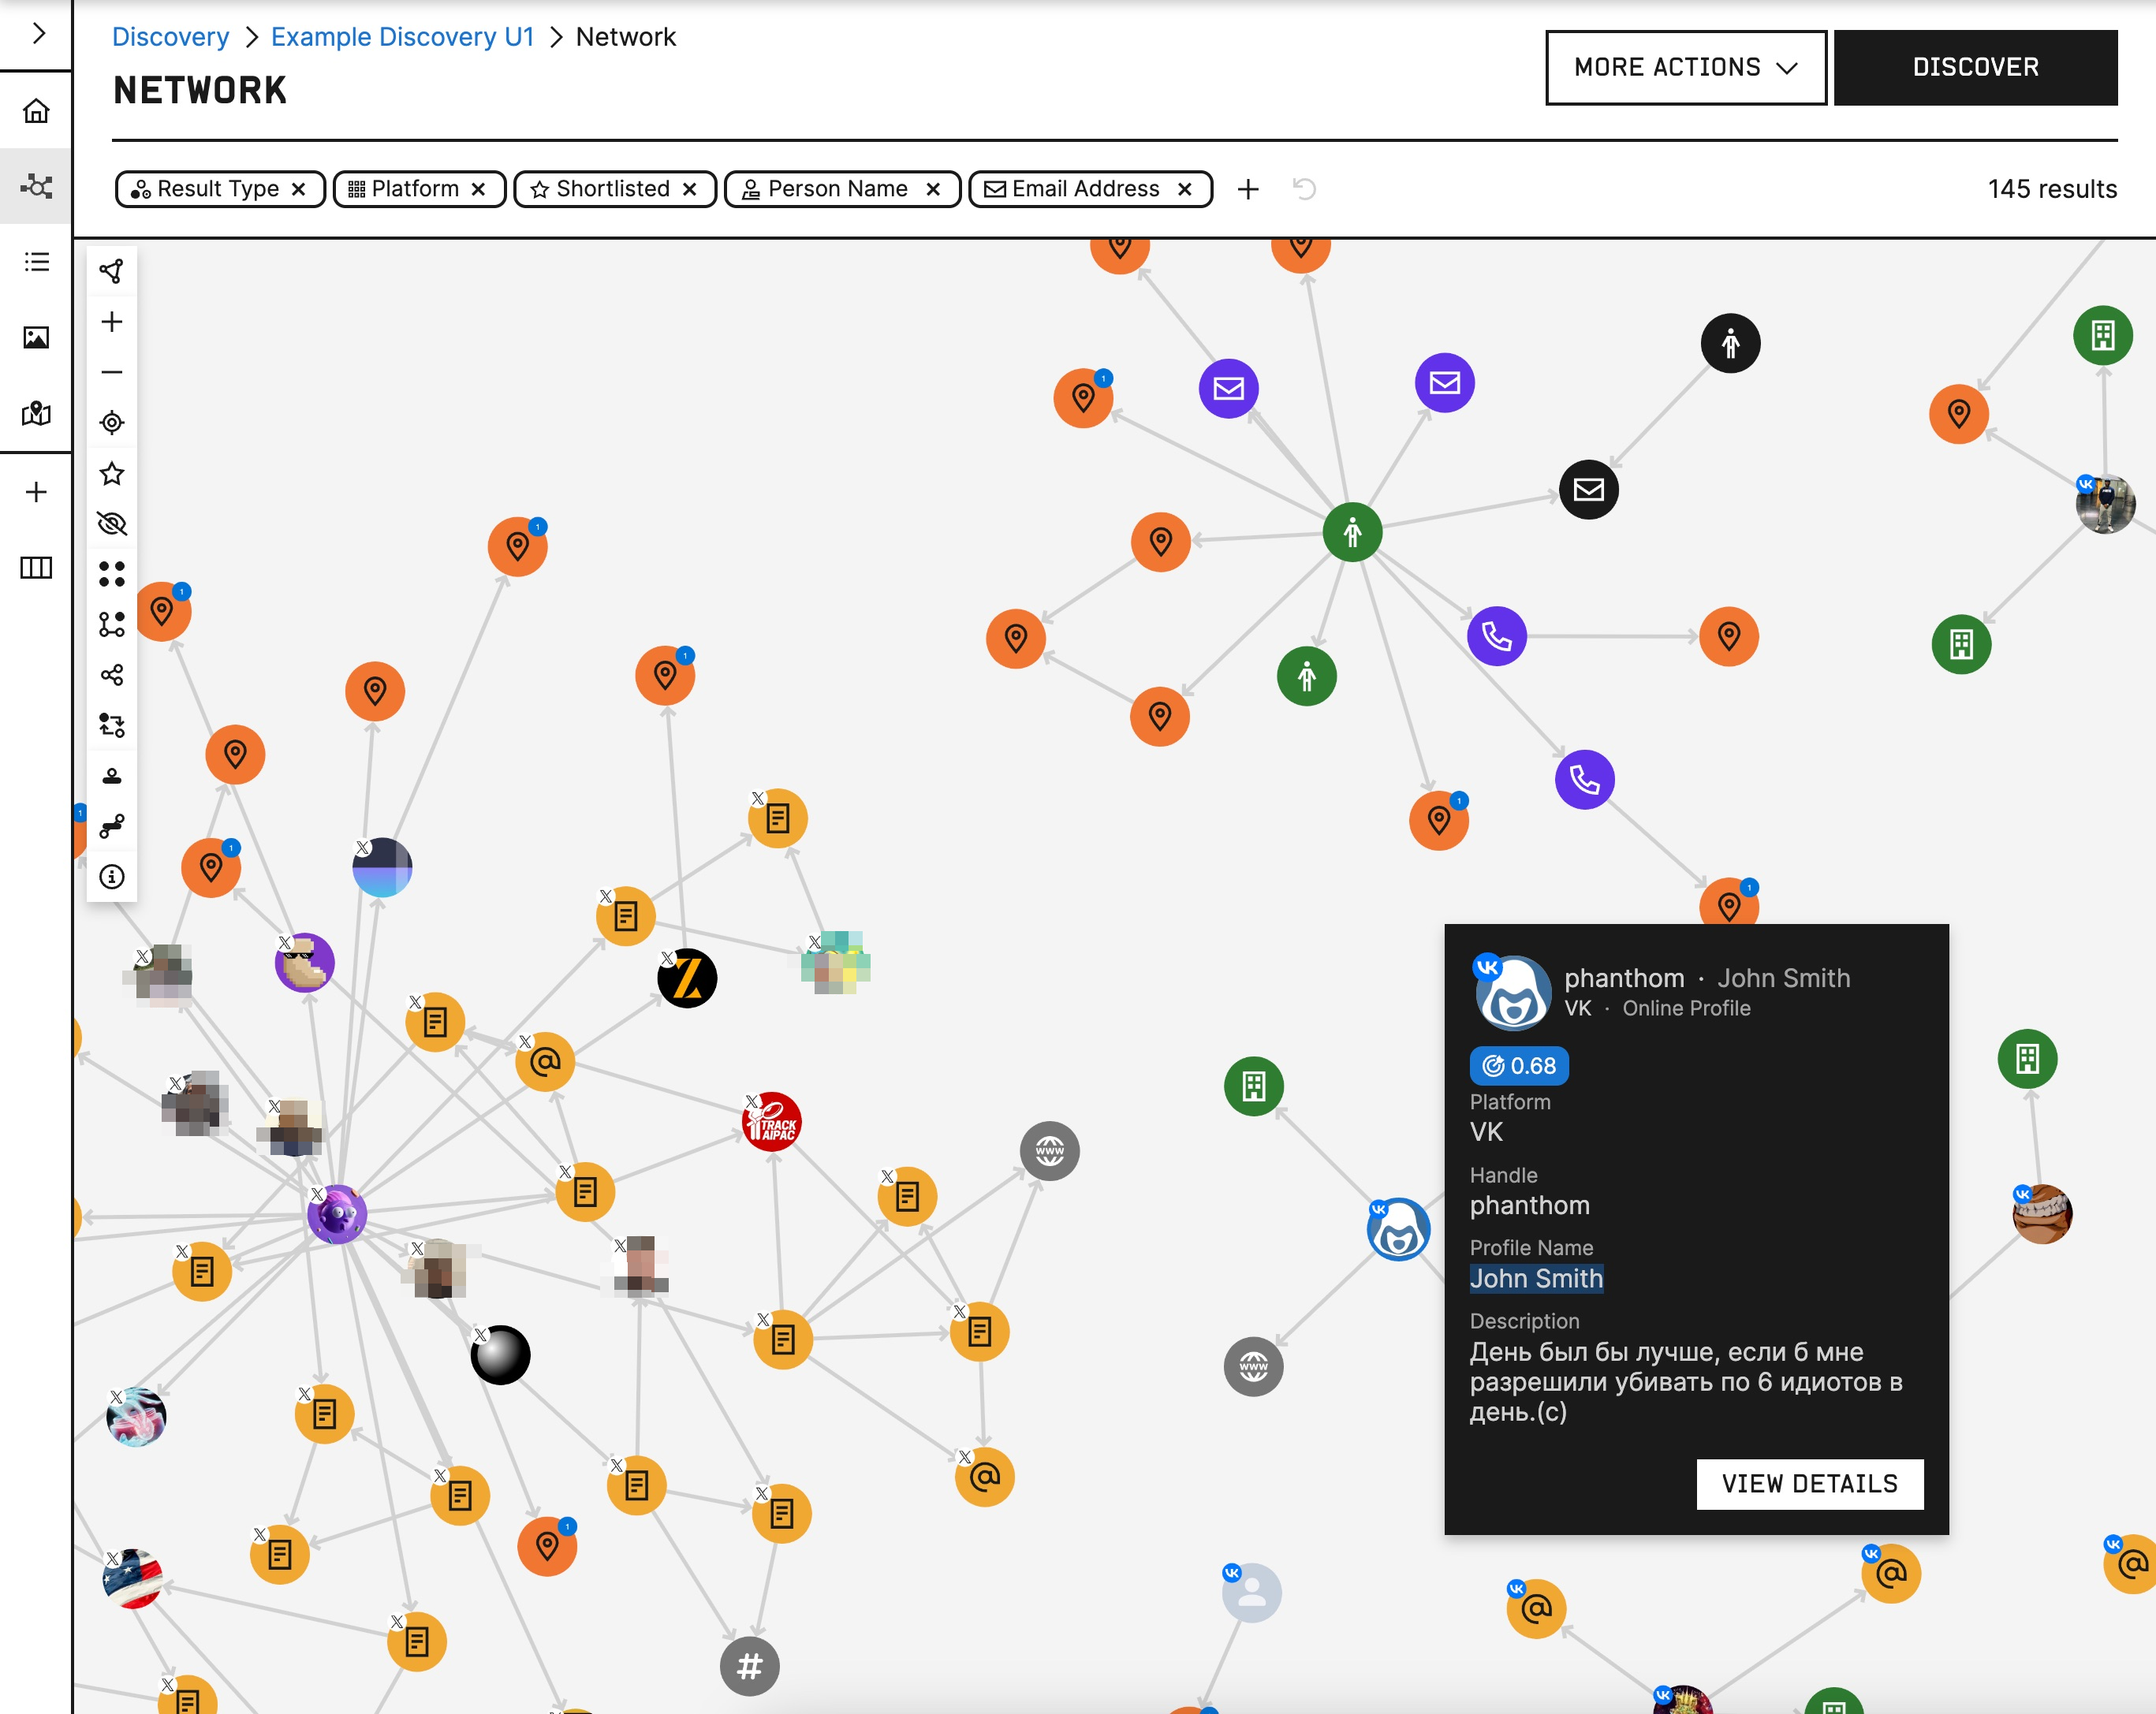Click the DISCOVER button
The image size is (2156, 1714).
click(x=1974, y=67)
